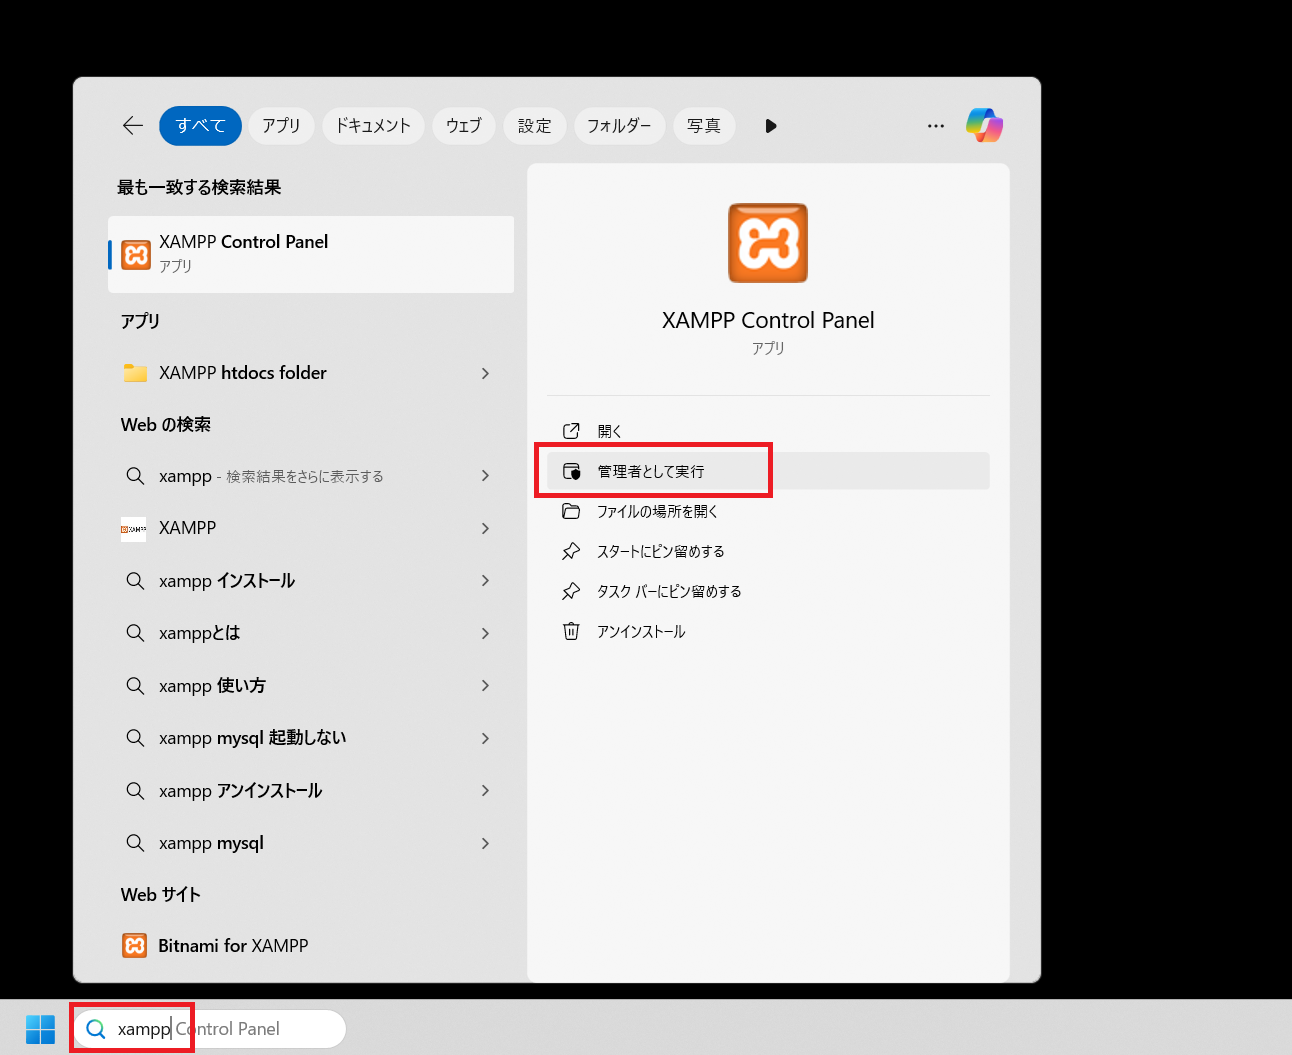This screenshot has height=1055, width=1292.
Task: Select XAMPP htdocs folder result
Action: [x=311, y=373]
